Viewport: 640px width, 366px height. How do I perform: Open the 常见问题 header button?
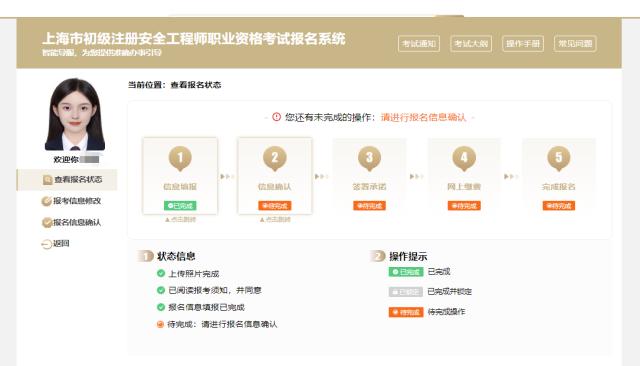click(x=575, y=44)
